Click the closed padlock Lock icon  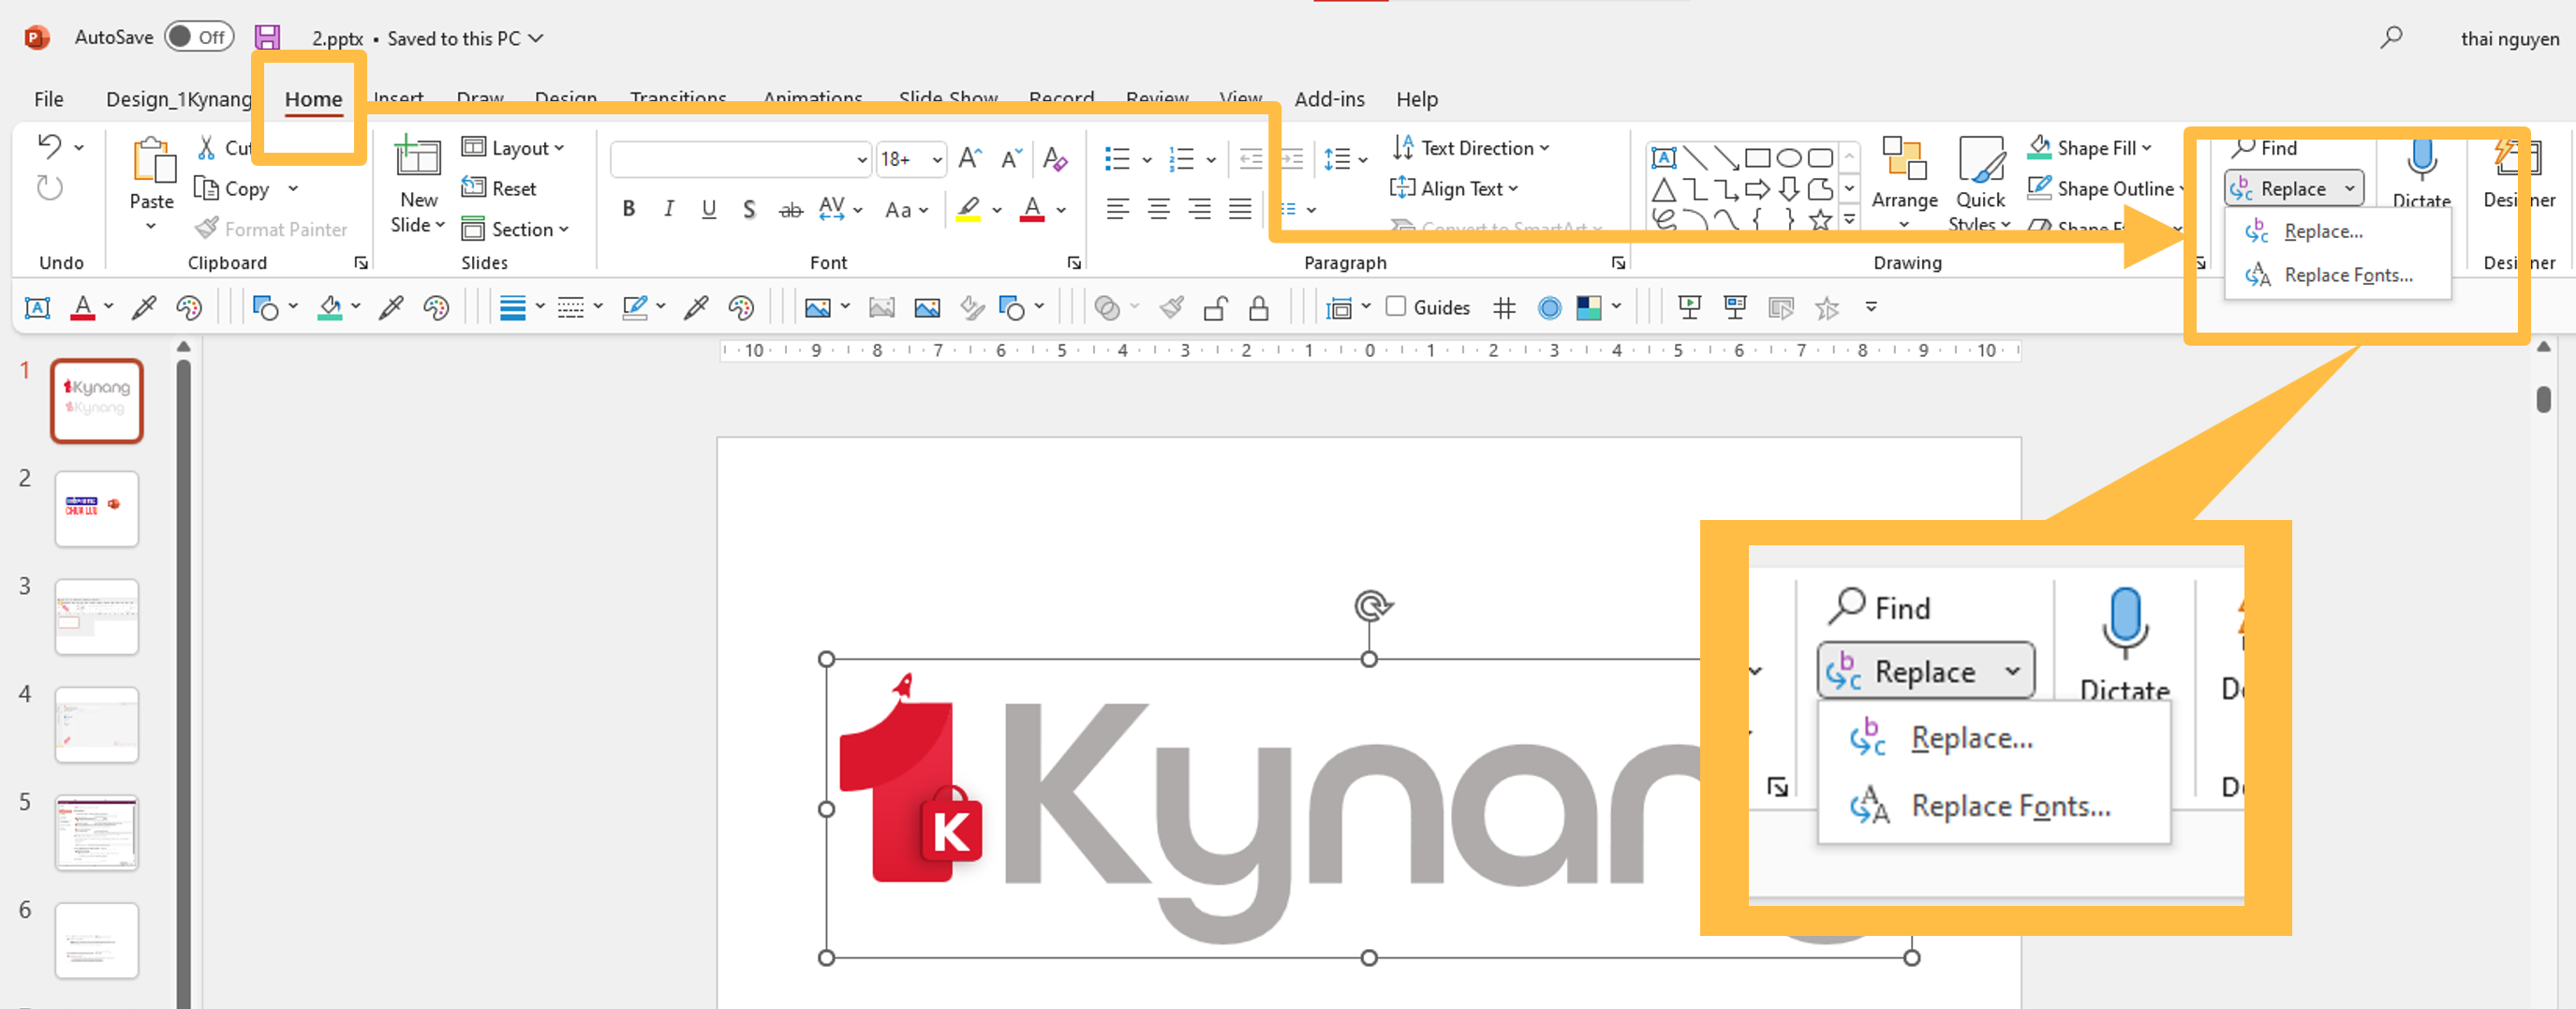pos(1259,308)
